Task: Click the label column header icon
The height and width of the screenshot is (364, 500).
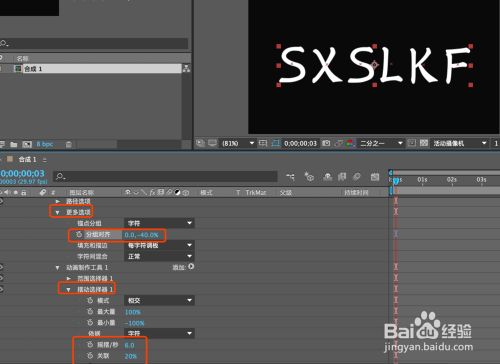Action: pyautogui.click(x=43, y=193)
